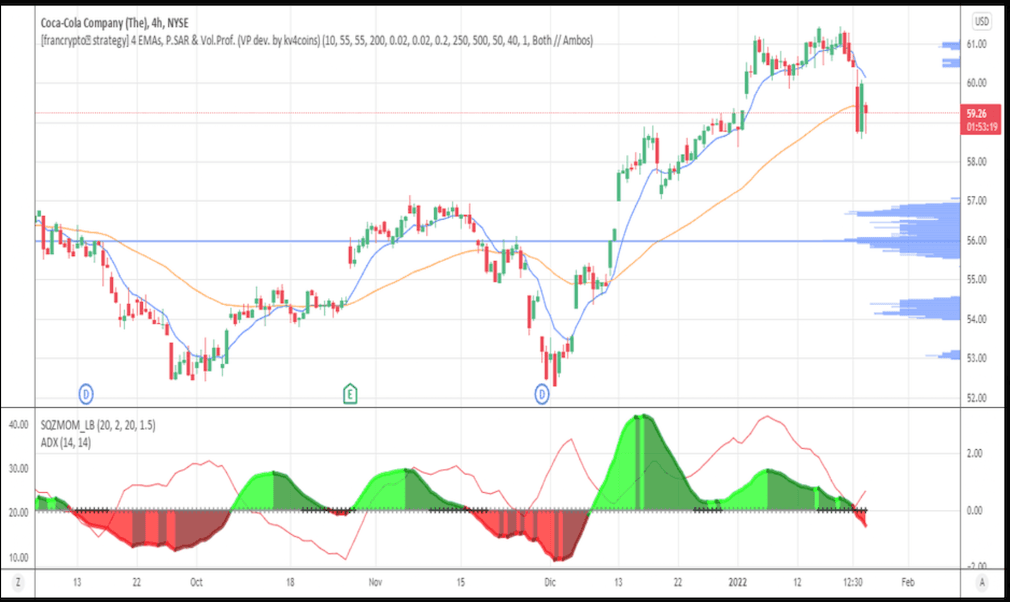The image size is (1010, 602).
Task: Click the Oct label on time axis
Action: pos(196,582)
